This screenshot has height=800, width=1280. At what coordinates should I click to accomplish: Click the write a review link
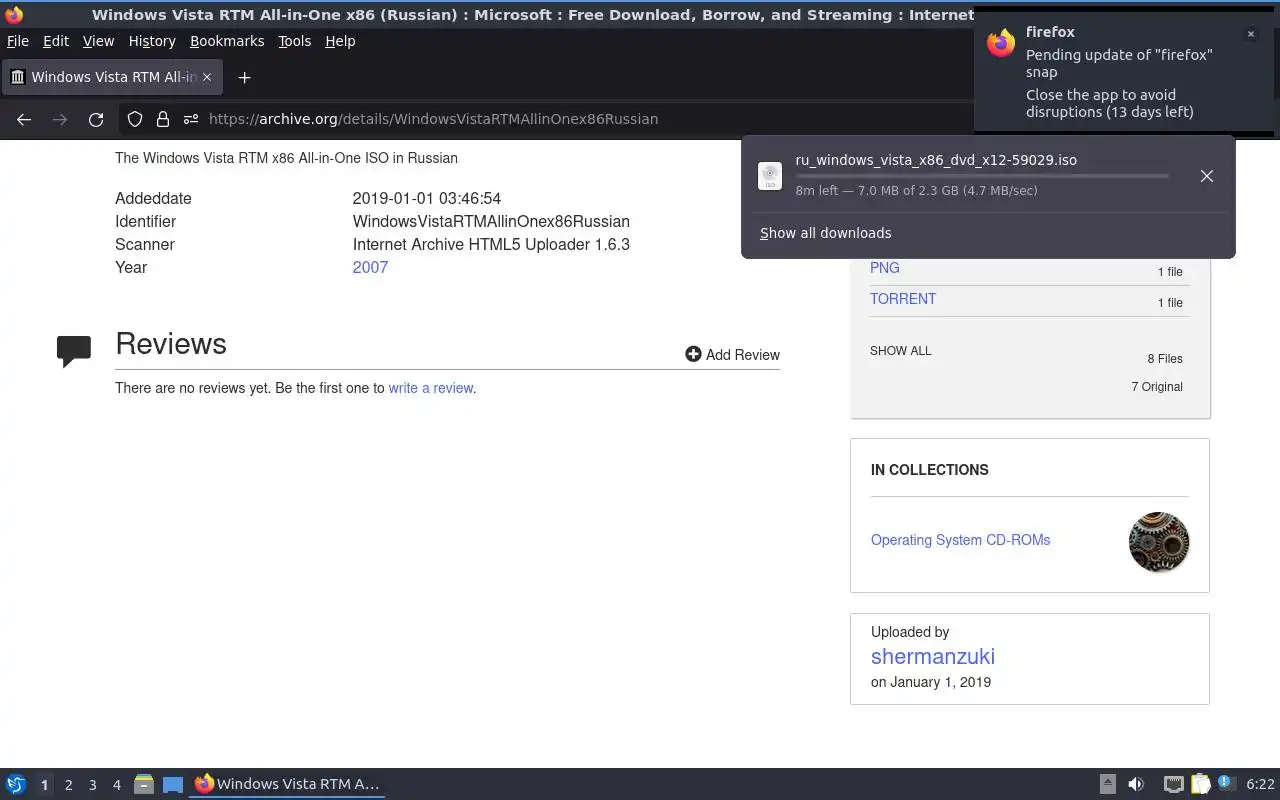pos(430,388)
